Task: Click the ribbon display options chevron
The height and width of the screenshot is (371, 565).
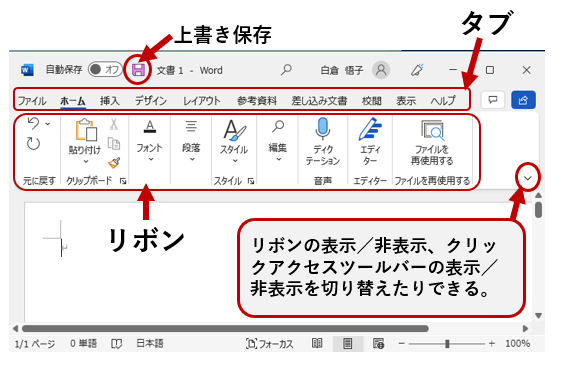Action: [528, 178]
